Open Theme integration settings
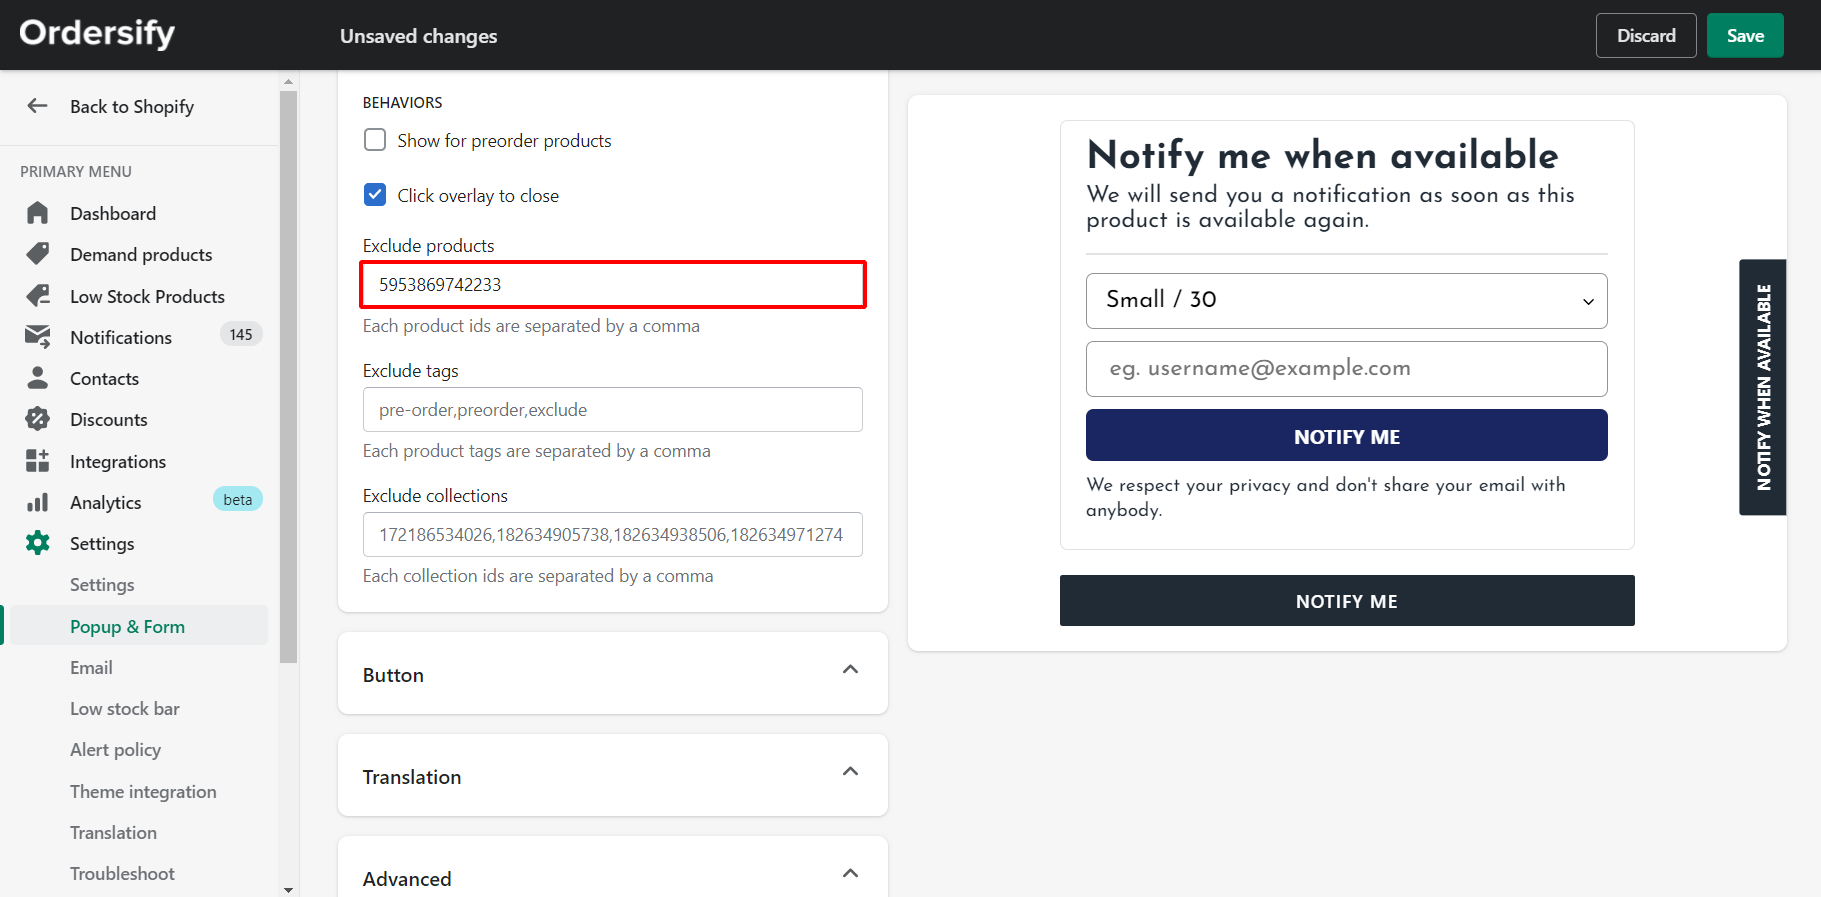 pos(143,791)
